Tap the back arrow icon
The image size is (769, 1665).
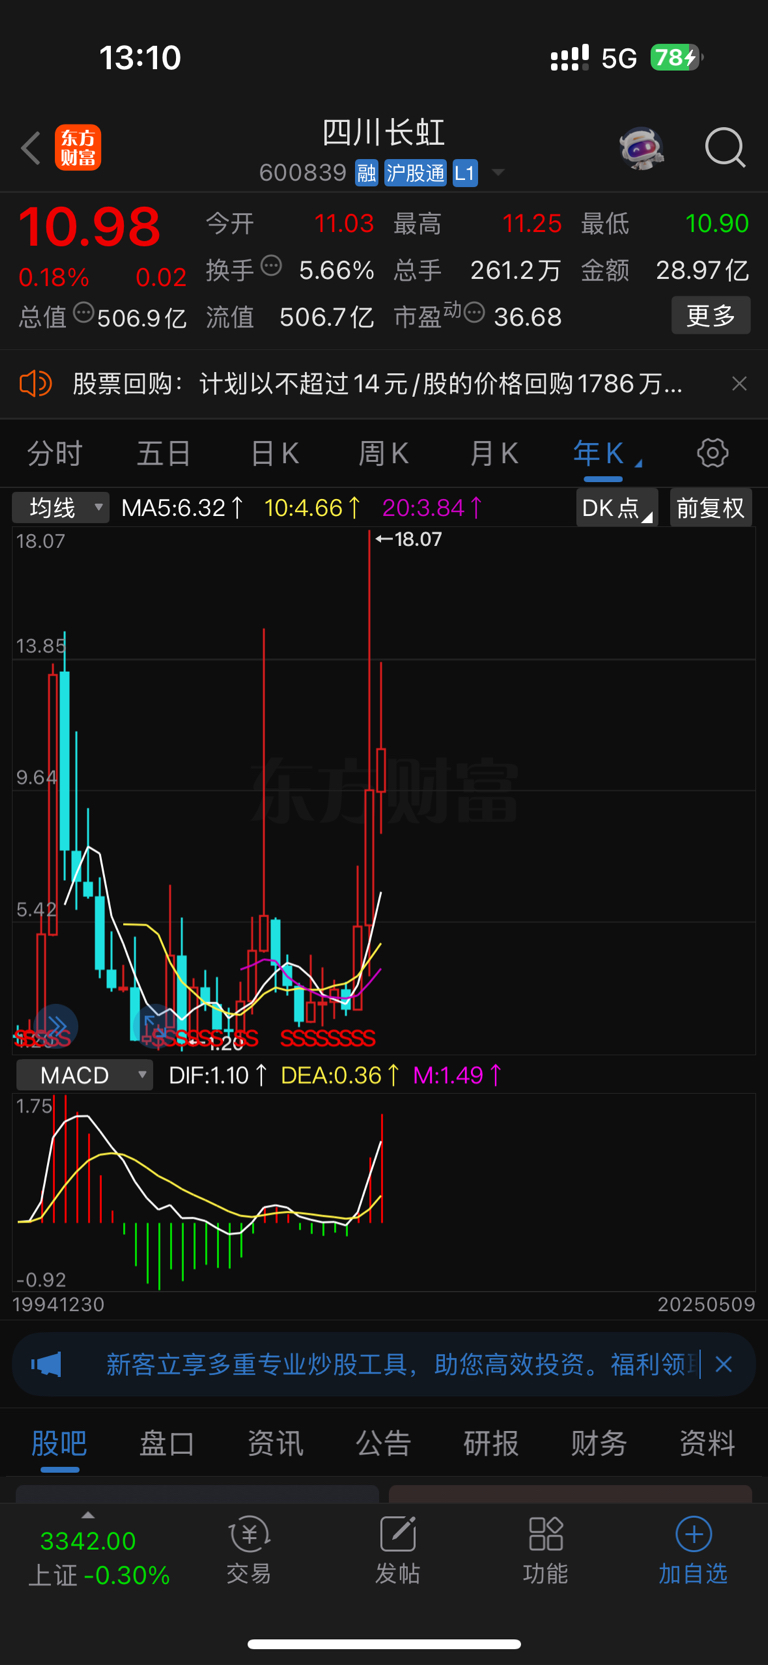click(x=31, y=148)
